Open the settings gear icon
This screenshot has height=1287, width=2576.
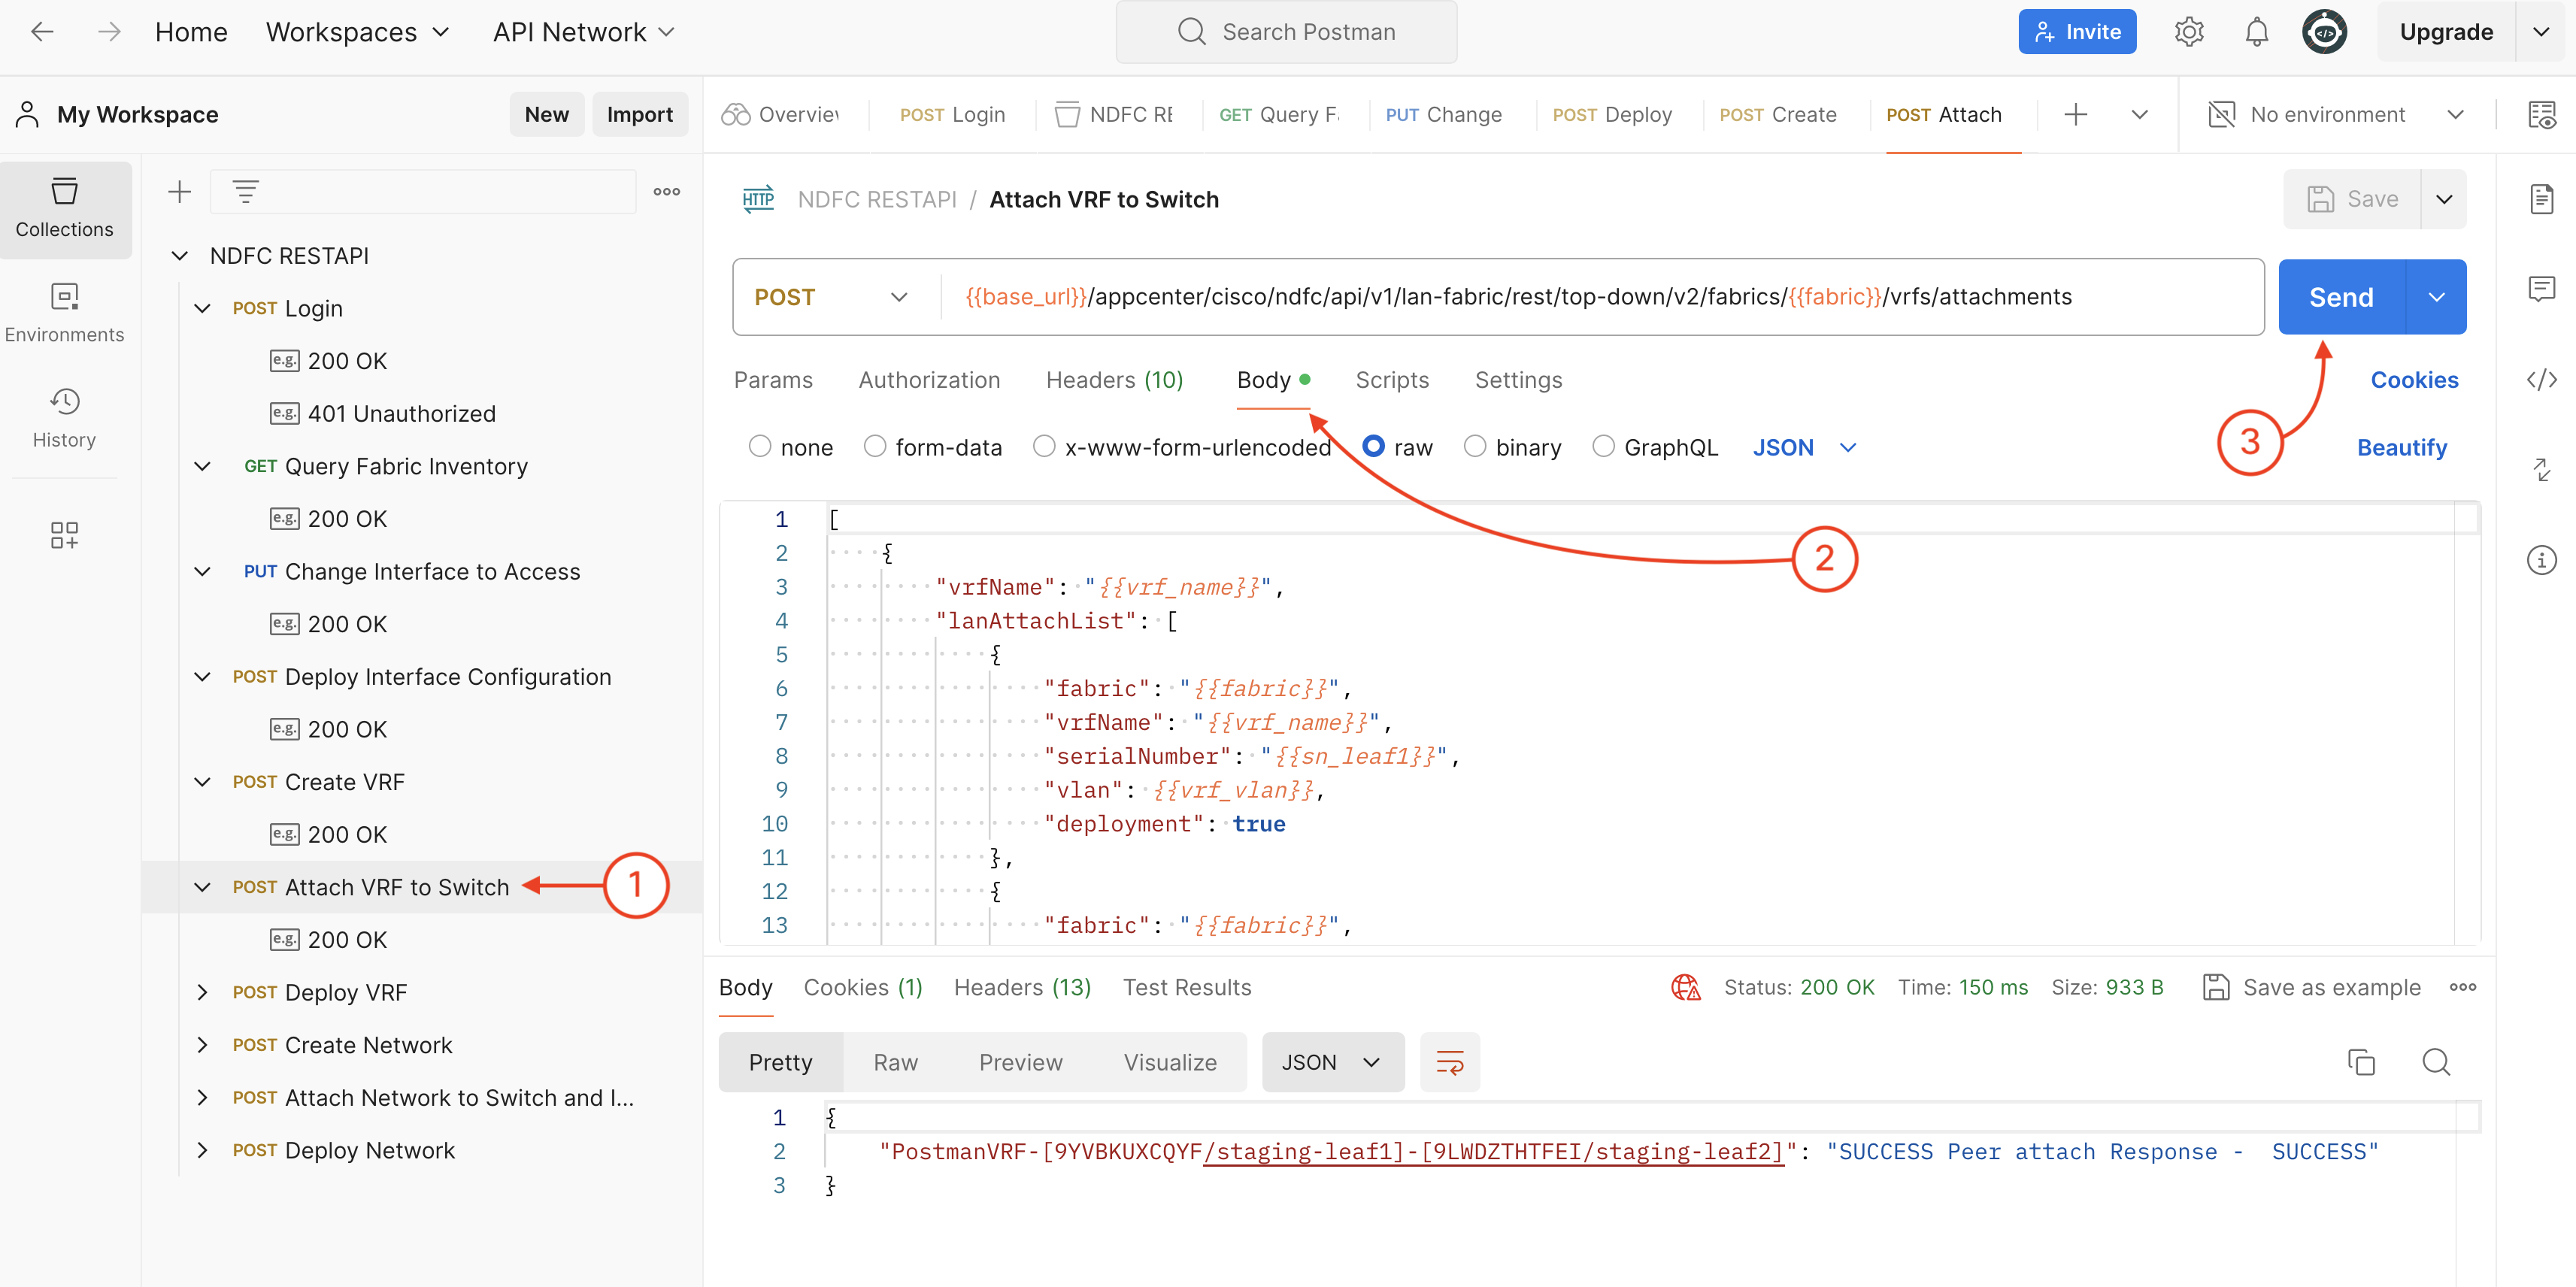tap(2188, 32)
